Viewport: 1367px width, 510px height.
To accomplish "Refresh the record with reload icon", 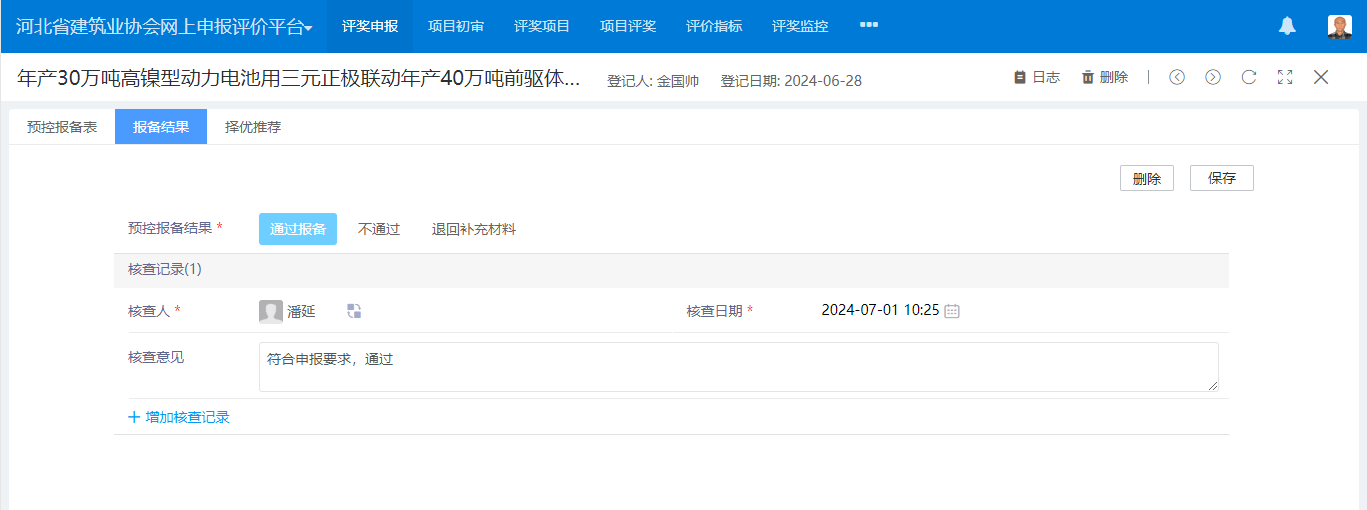I will click(1249, 77).
